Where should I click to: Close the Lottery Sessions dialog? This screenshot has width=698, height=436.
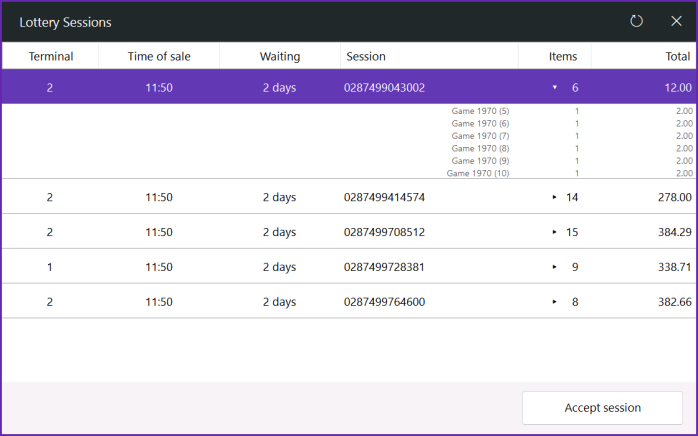(676, 21)
